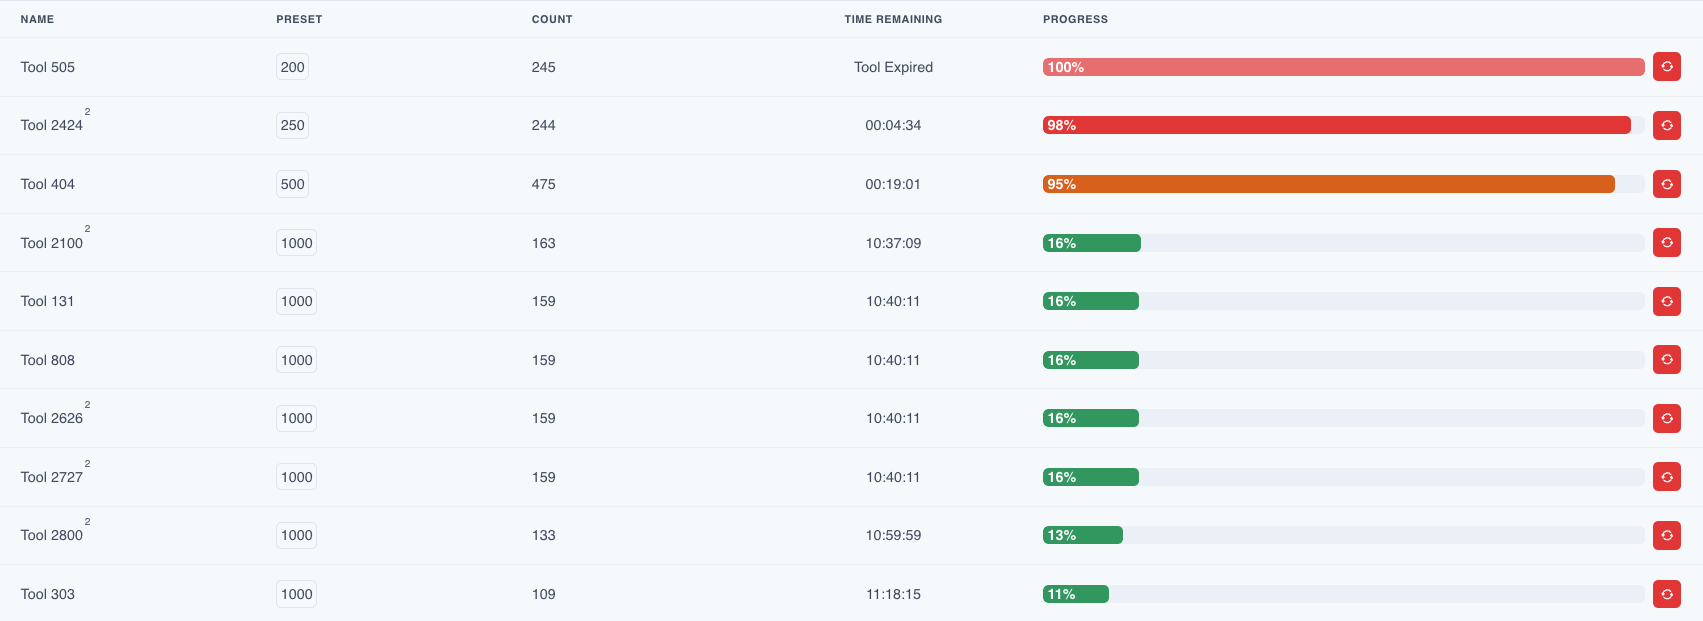Click the Tool Expired status text

[893, 67]
